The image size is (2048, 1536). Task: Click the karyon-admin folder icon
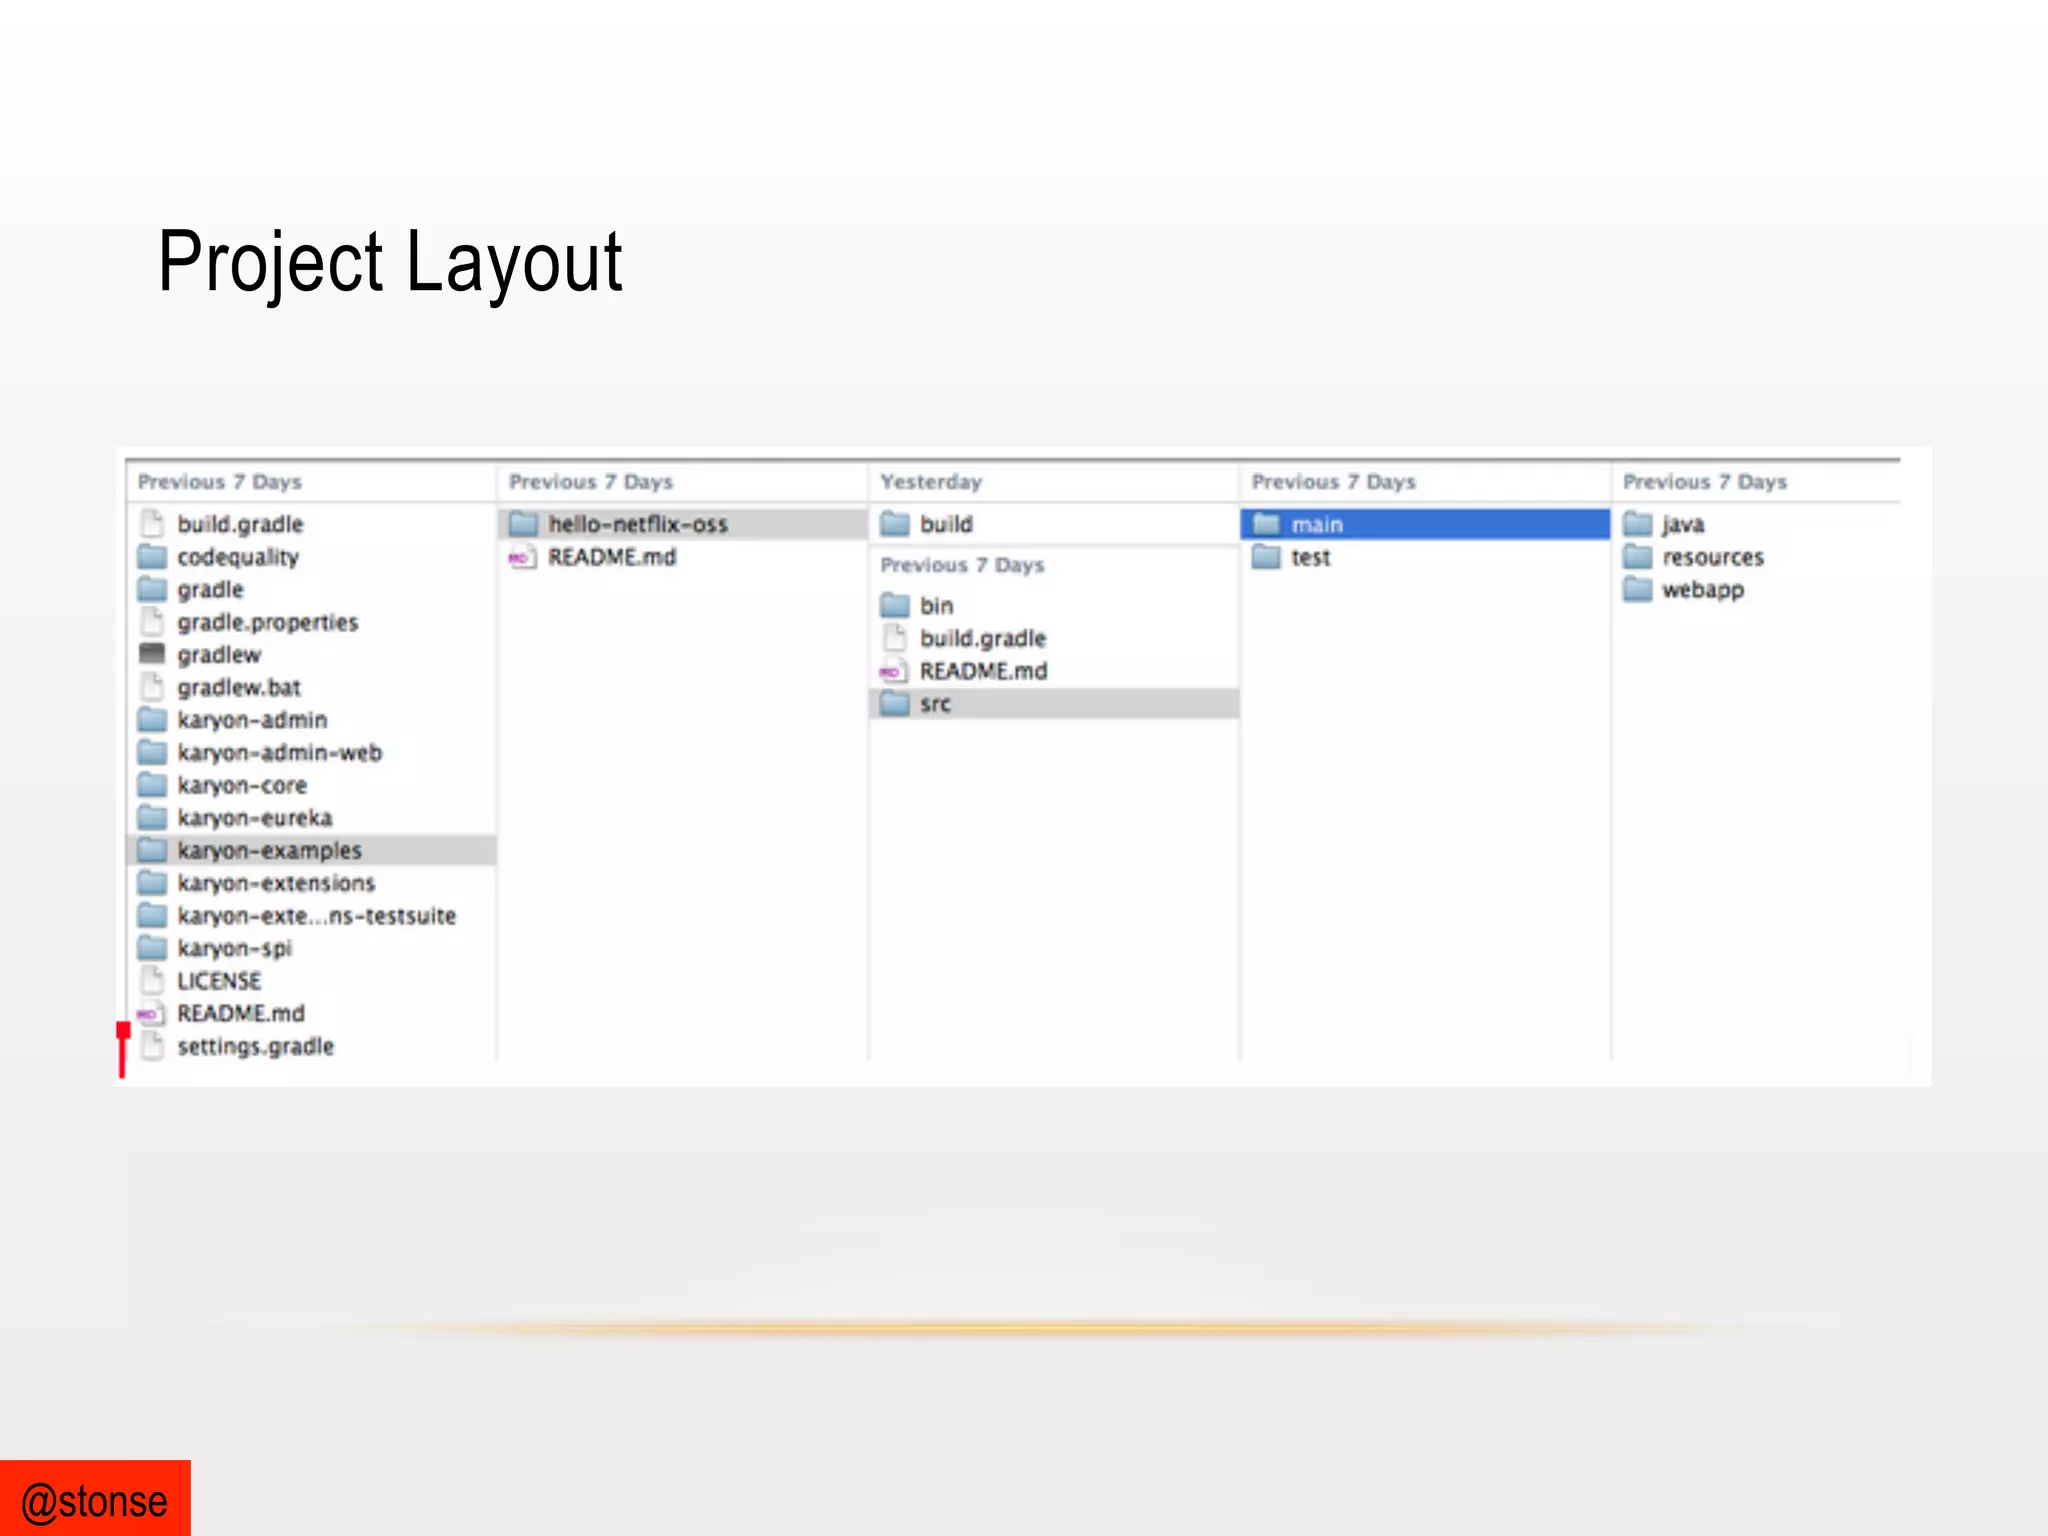pos(152,719)
